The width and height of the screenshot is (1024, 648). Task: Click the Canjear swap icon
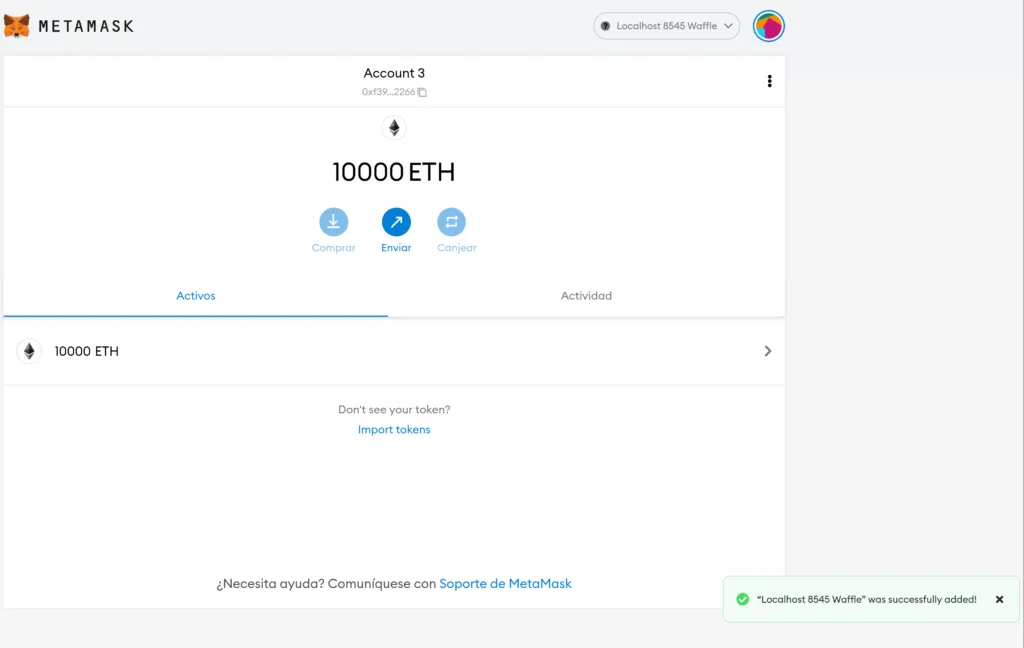(451, 222)
